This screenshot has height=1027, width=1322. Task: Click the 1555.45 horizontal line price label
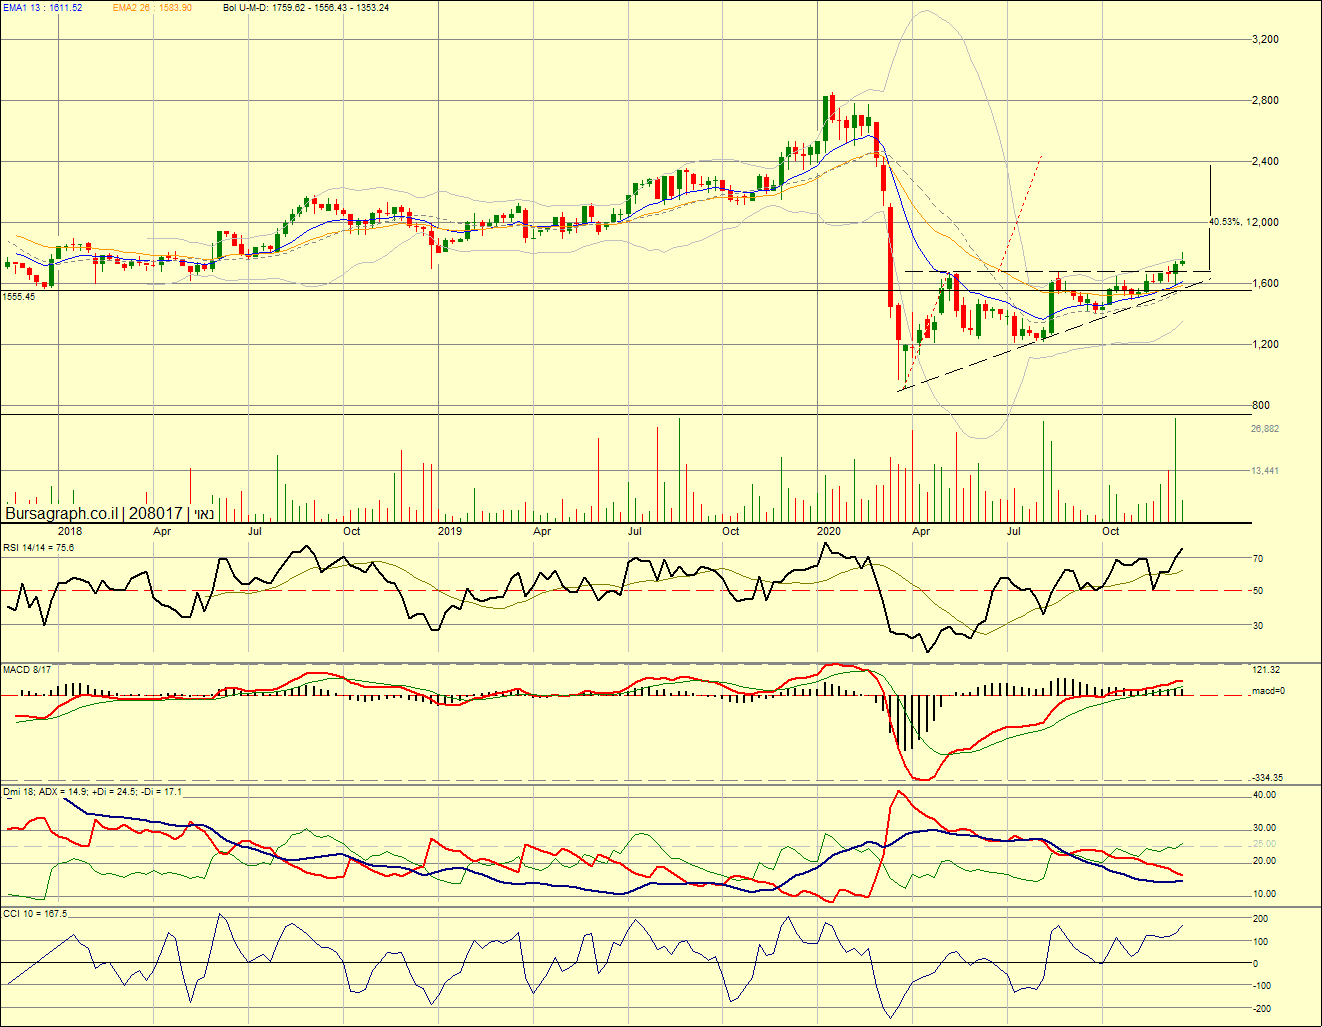pyautogui.click(x=19, y=297)
